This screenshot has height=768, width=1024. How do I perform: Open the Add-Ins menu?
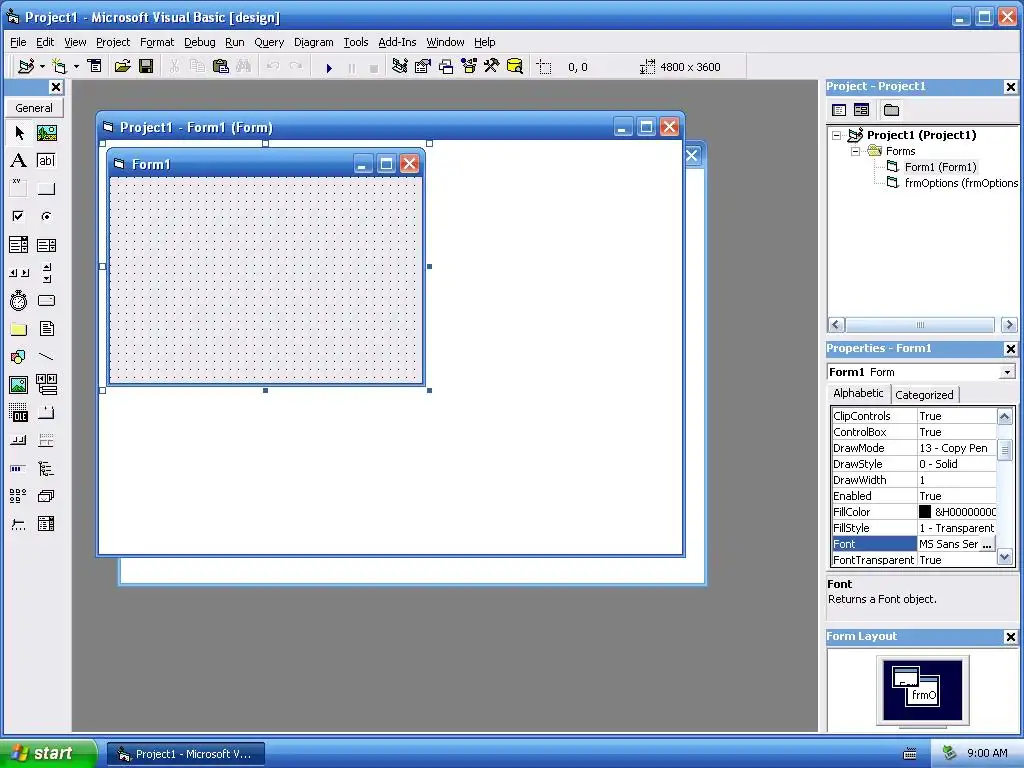(397, 42)
